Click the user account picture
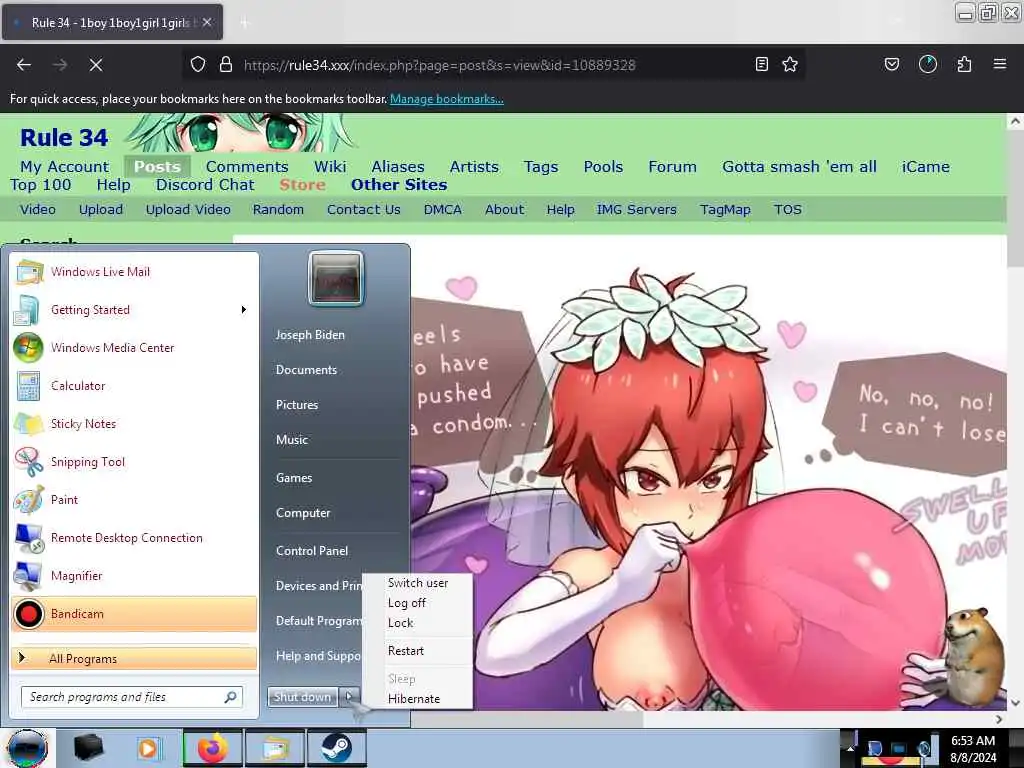Screen dimensions: 1024x768 [x=336, y=278]
